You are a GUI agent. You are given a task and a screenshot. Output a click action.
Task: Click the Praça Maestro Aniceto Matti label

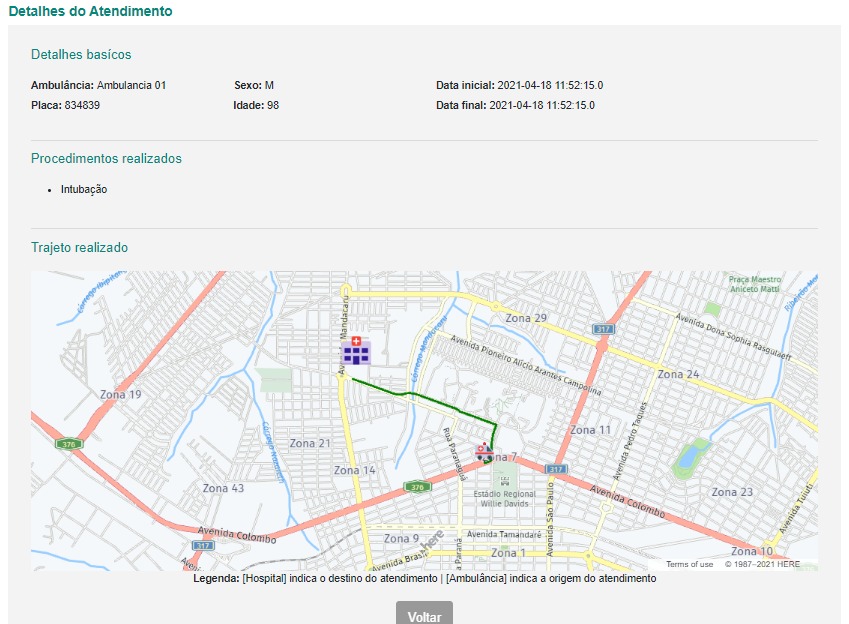[754, 284]
